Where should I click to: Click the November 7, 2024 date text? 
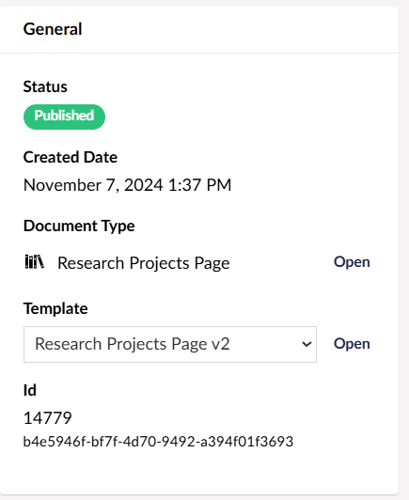point(93,185)
